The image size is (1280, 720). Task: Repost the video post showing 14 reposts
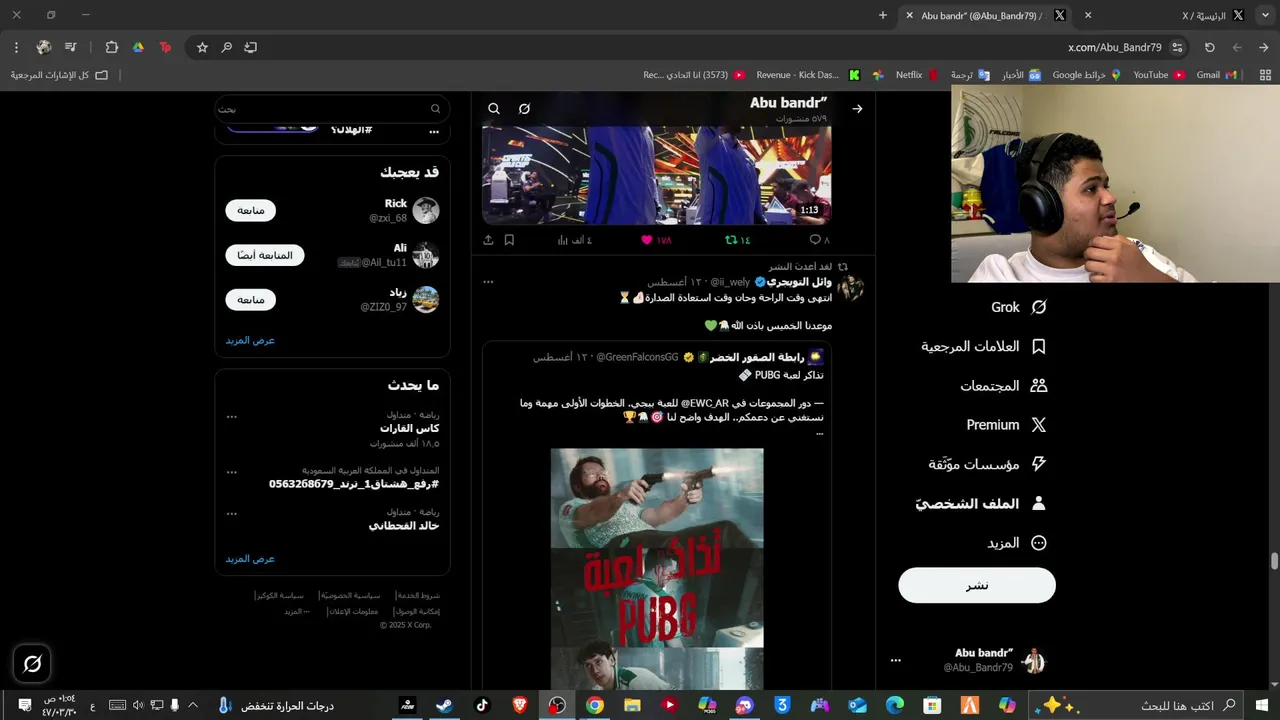(x=737, y=240)
